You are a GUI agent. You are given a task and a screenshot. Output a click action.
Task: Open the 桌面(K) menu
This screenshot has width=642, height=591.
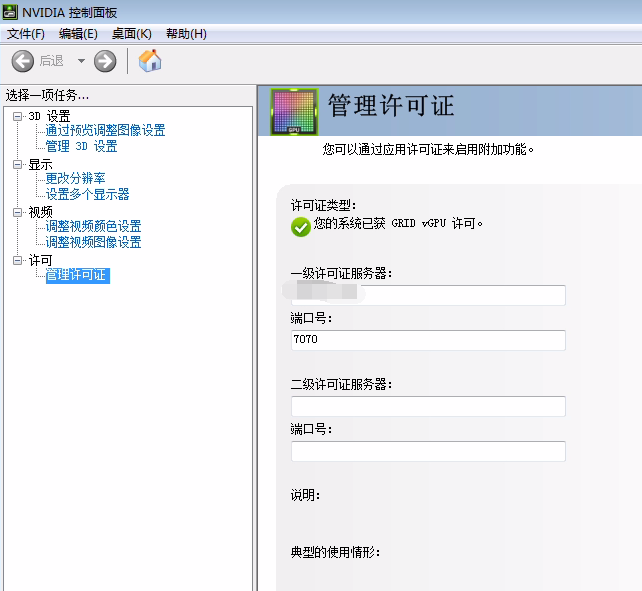tap(131, 34)
